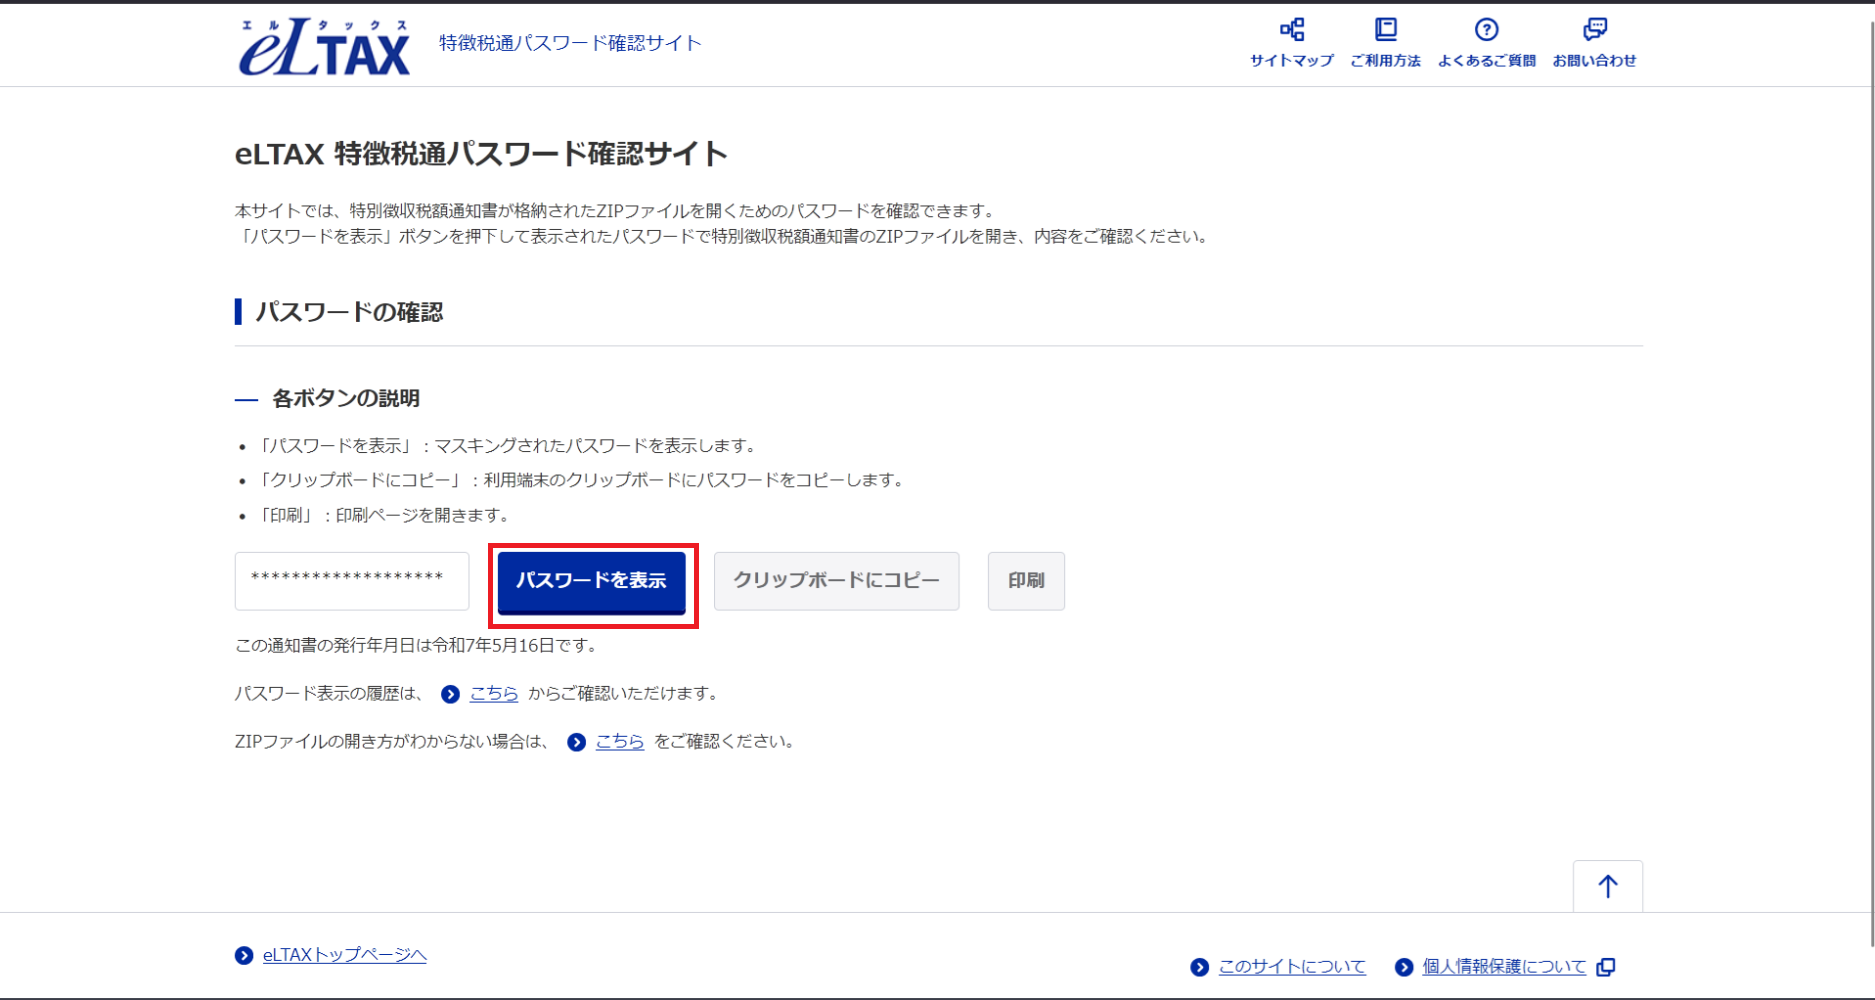The height and width of the screenshot is (1000, 1875).
Task: Open the ご利用方法 usage guide icon
Action: pyautogui.click(x=1385, y=30)
